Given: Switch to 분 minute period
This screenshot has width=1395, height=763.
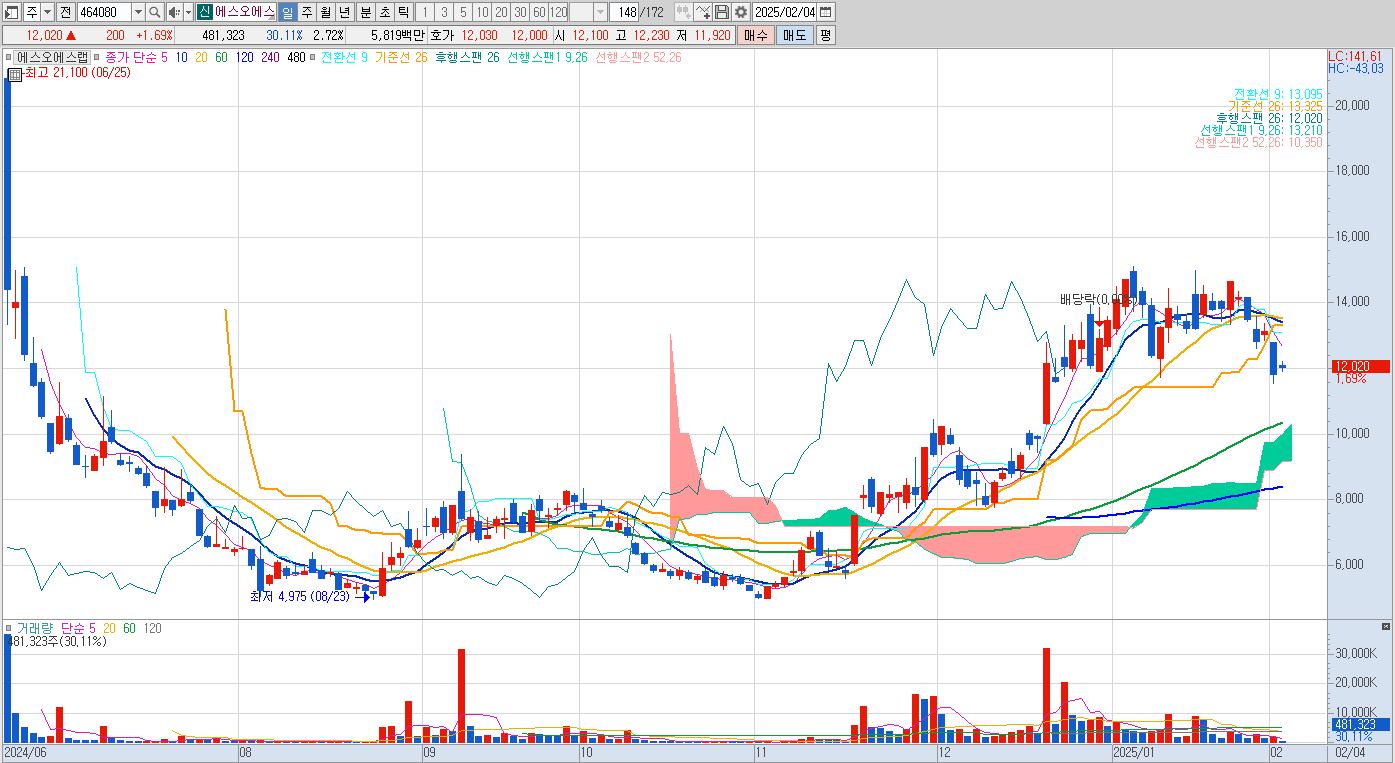Looking at the screenshot, I should click(365, 12).
